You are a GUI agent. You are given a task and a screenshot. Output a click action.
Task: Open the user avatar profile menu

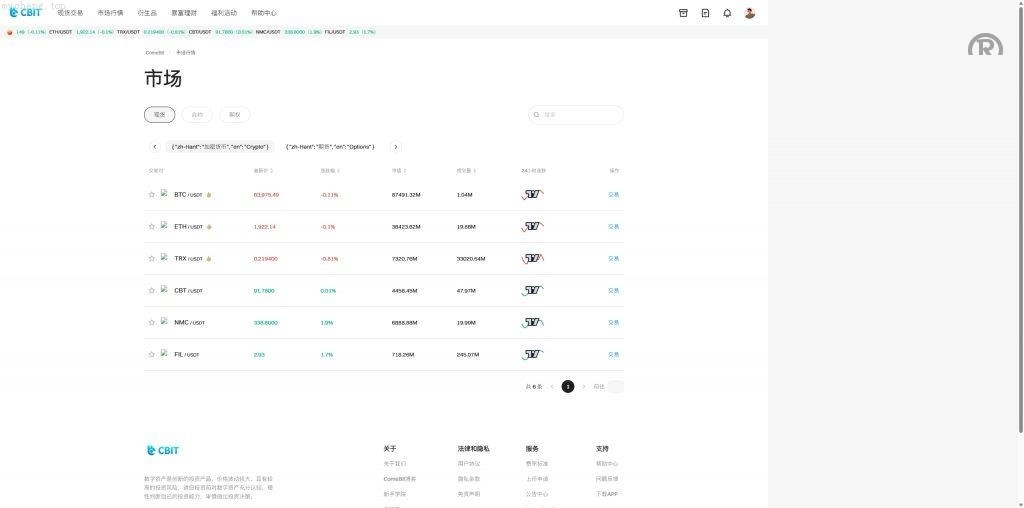750,13
